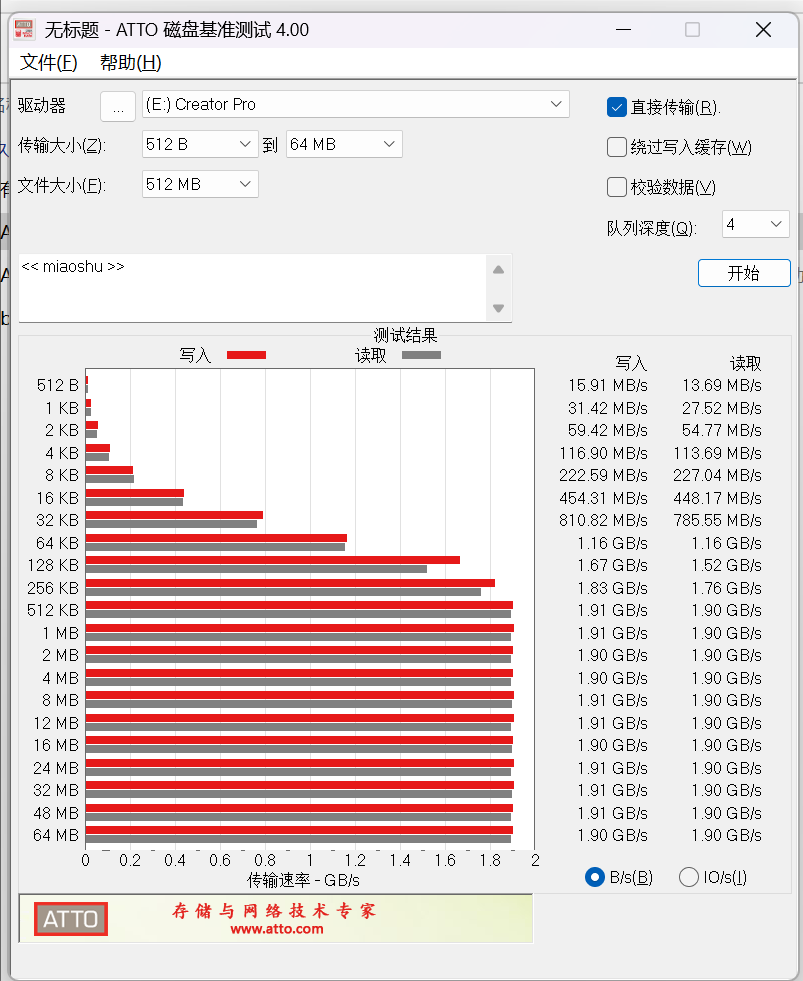Expand the 512 B transfer size dropdown
Image resolution: width=803 pixels, height=981 pixels.
click(200, 145)
